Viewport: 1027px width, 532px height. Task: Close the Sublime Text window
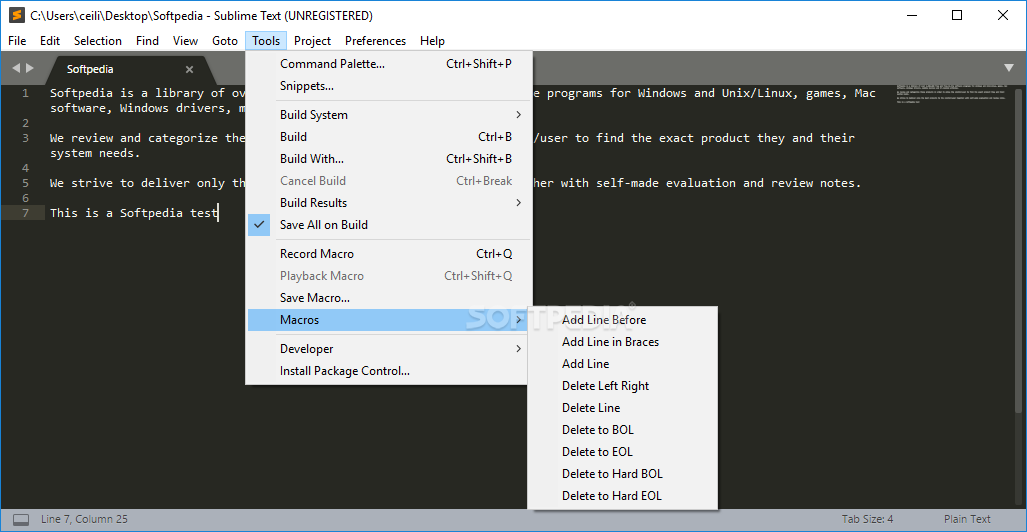click(1003, 15)
